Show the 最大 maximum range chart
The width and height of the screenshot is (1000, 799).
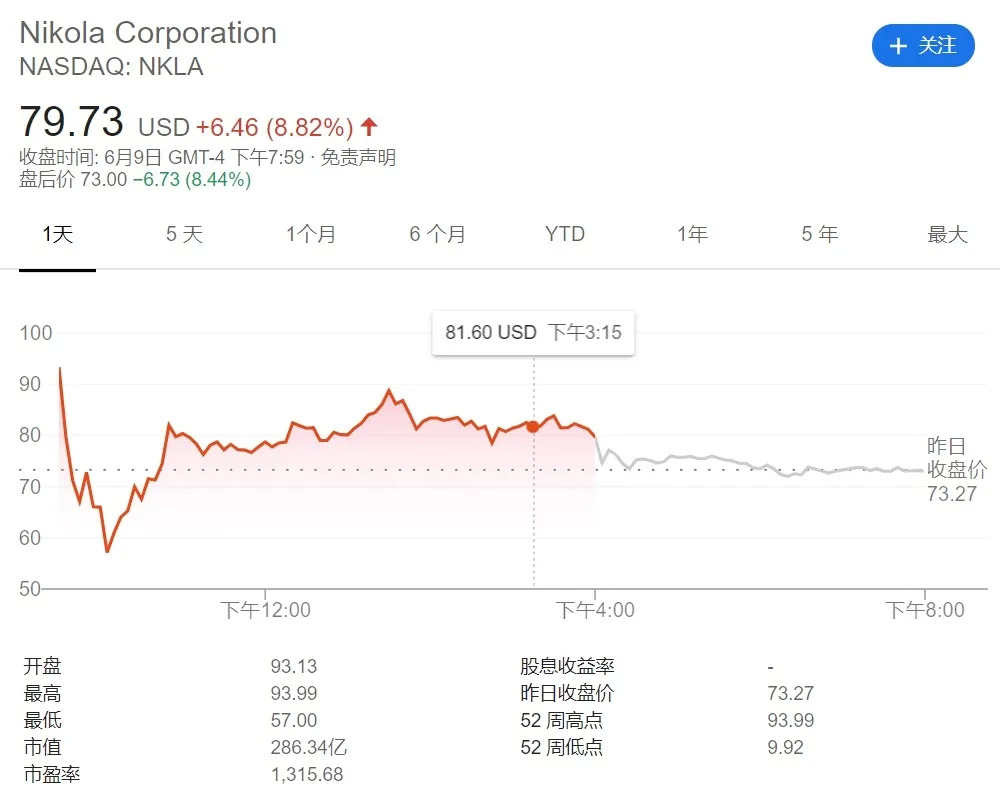[x=947, y=235]
